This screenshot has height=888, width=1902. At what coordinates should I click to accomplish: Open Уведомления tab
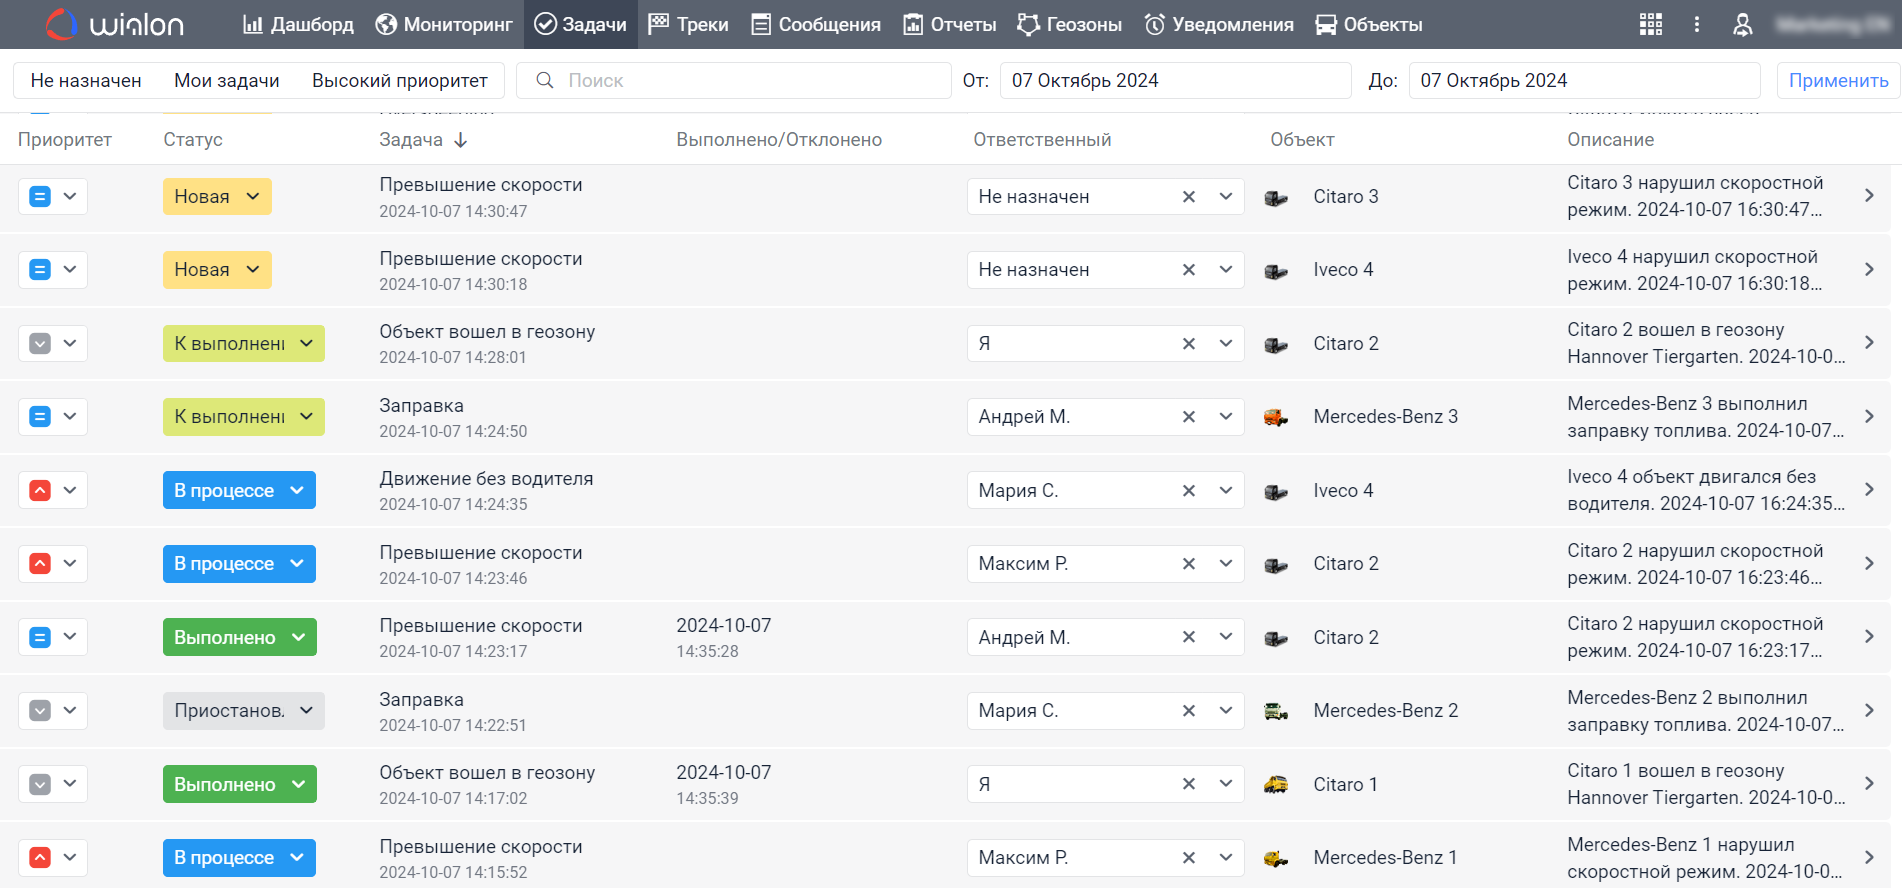1219,24
